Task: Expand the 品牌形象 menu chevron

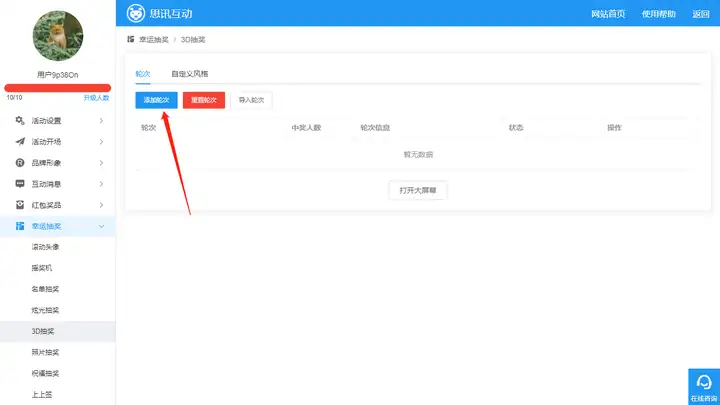Action: (x=101, y=163)
